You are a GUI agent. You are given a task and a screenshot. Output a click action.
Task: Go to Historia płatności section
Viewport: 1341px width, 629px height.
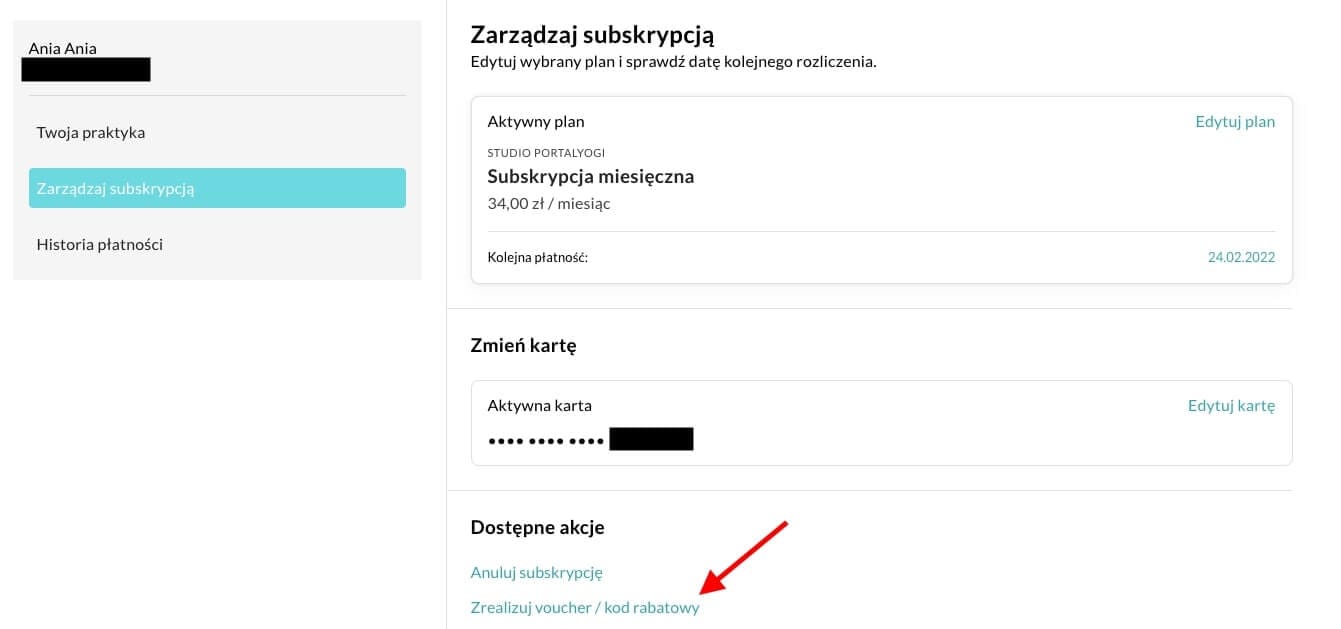point(100,244)
